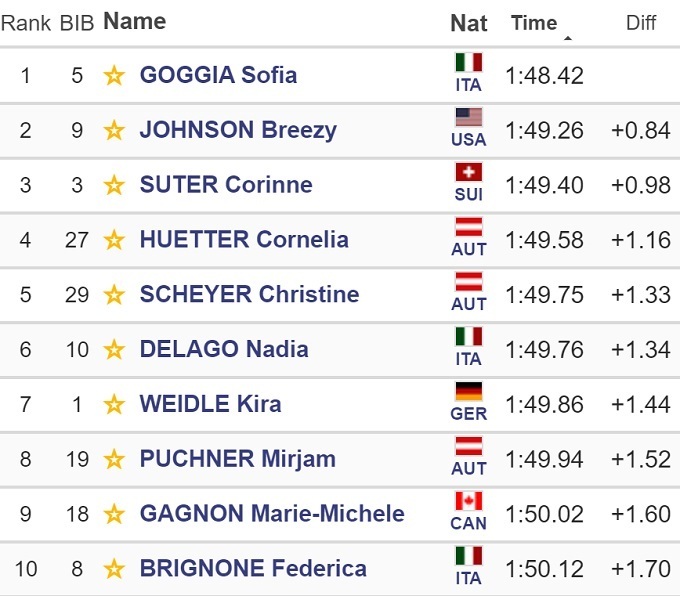680x596 pixels.
Task: Sort results by Time column
Action: (534, 23)
